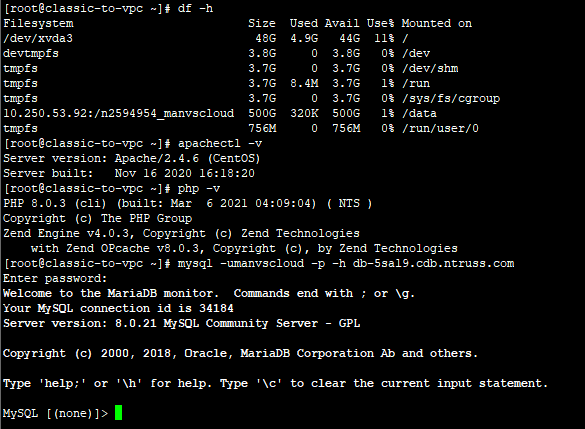Click the Mounted on column header
Viewport: 585px width, 429px height.
[437, 23]
